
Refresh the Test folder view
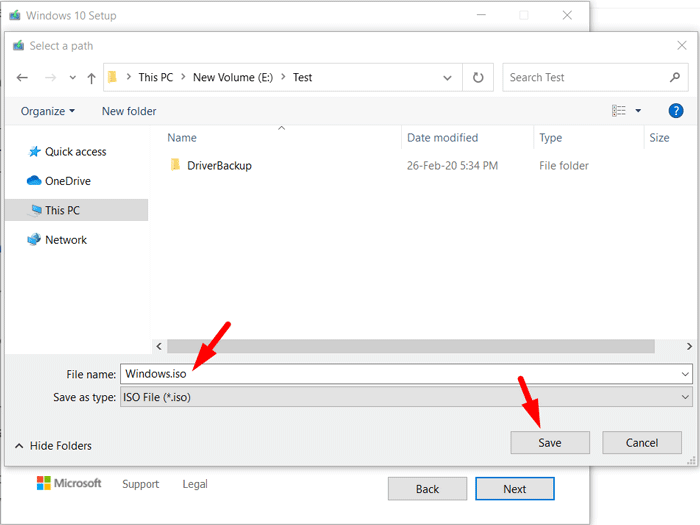point(478,78)
